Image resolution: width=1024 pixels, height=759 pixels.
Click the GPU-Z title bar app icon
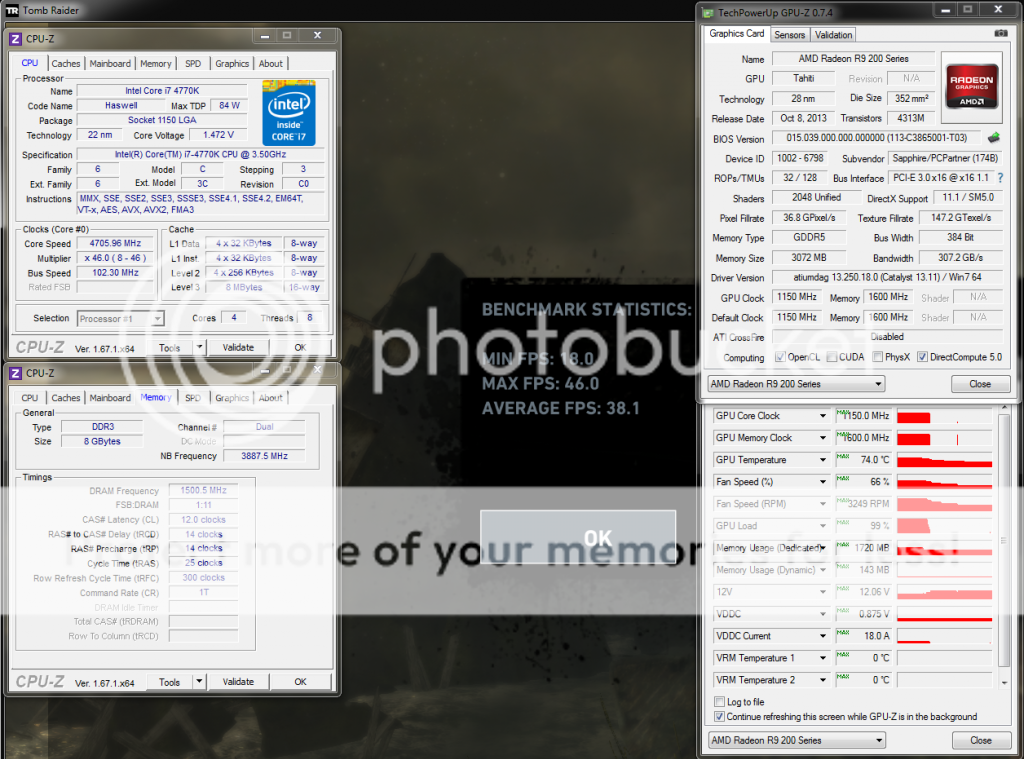[x=709, y=13]
